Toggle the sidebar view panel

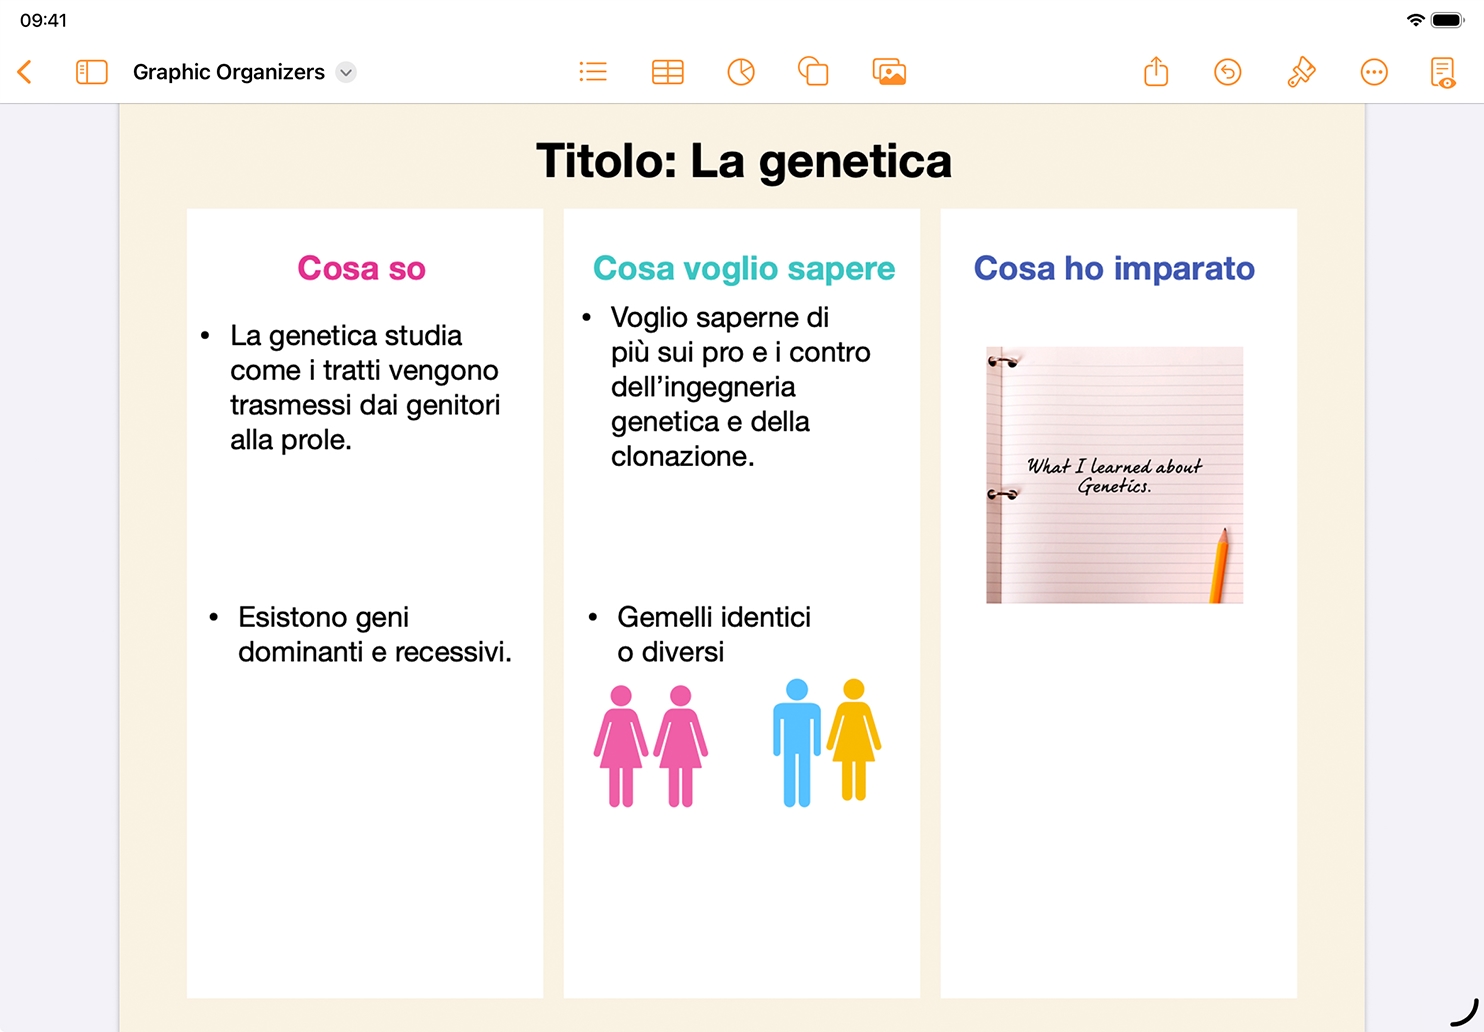click(91, 72)
